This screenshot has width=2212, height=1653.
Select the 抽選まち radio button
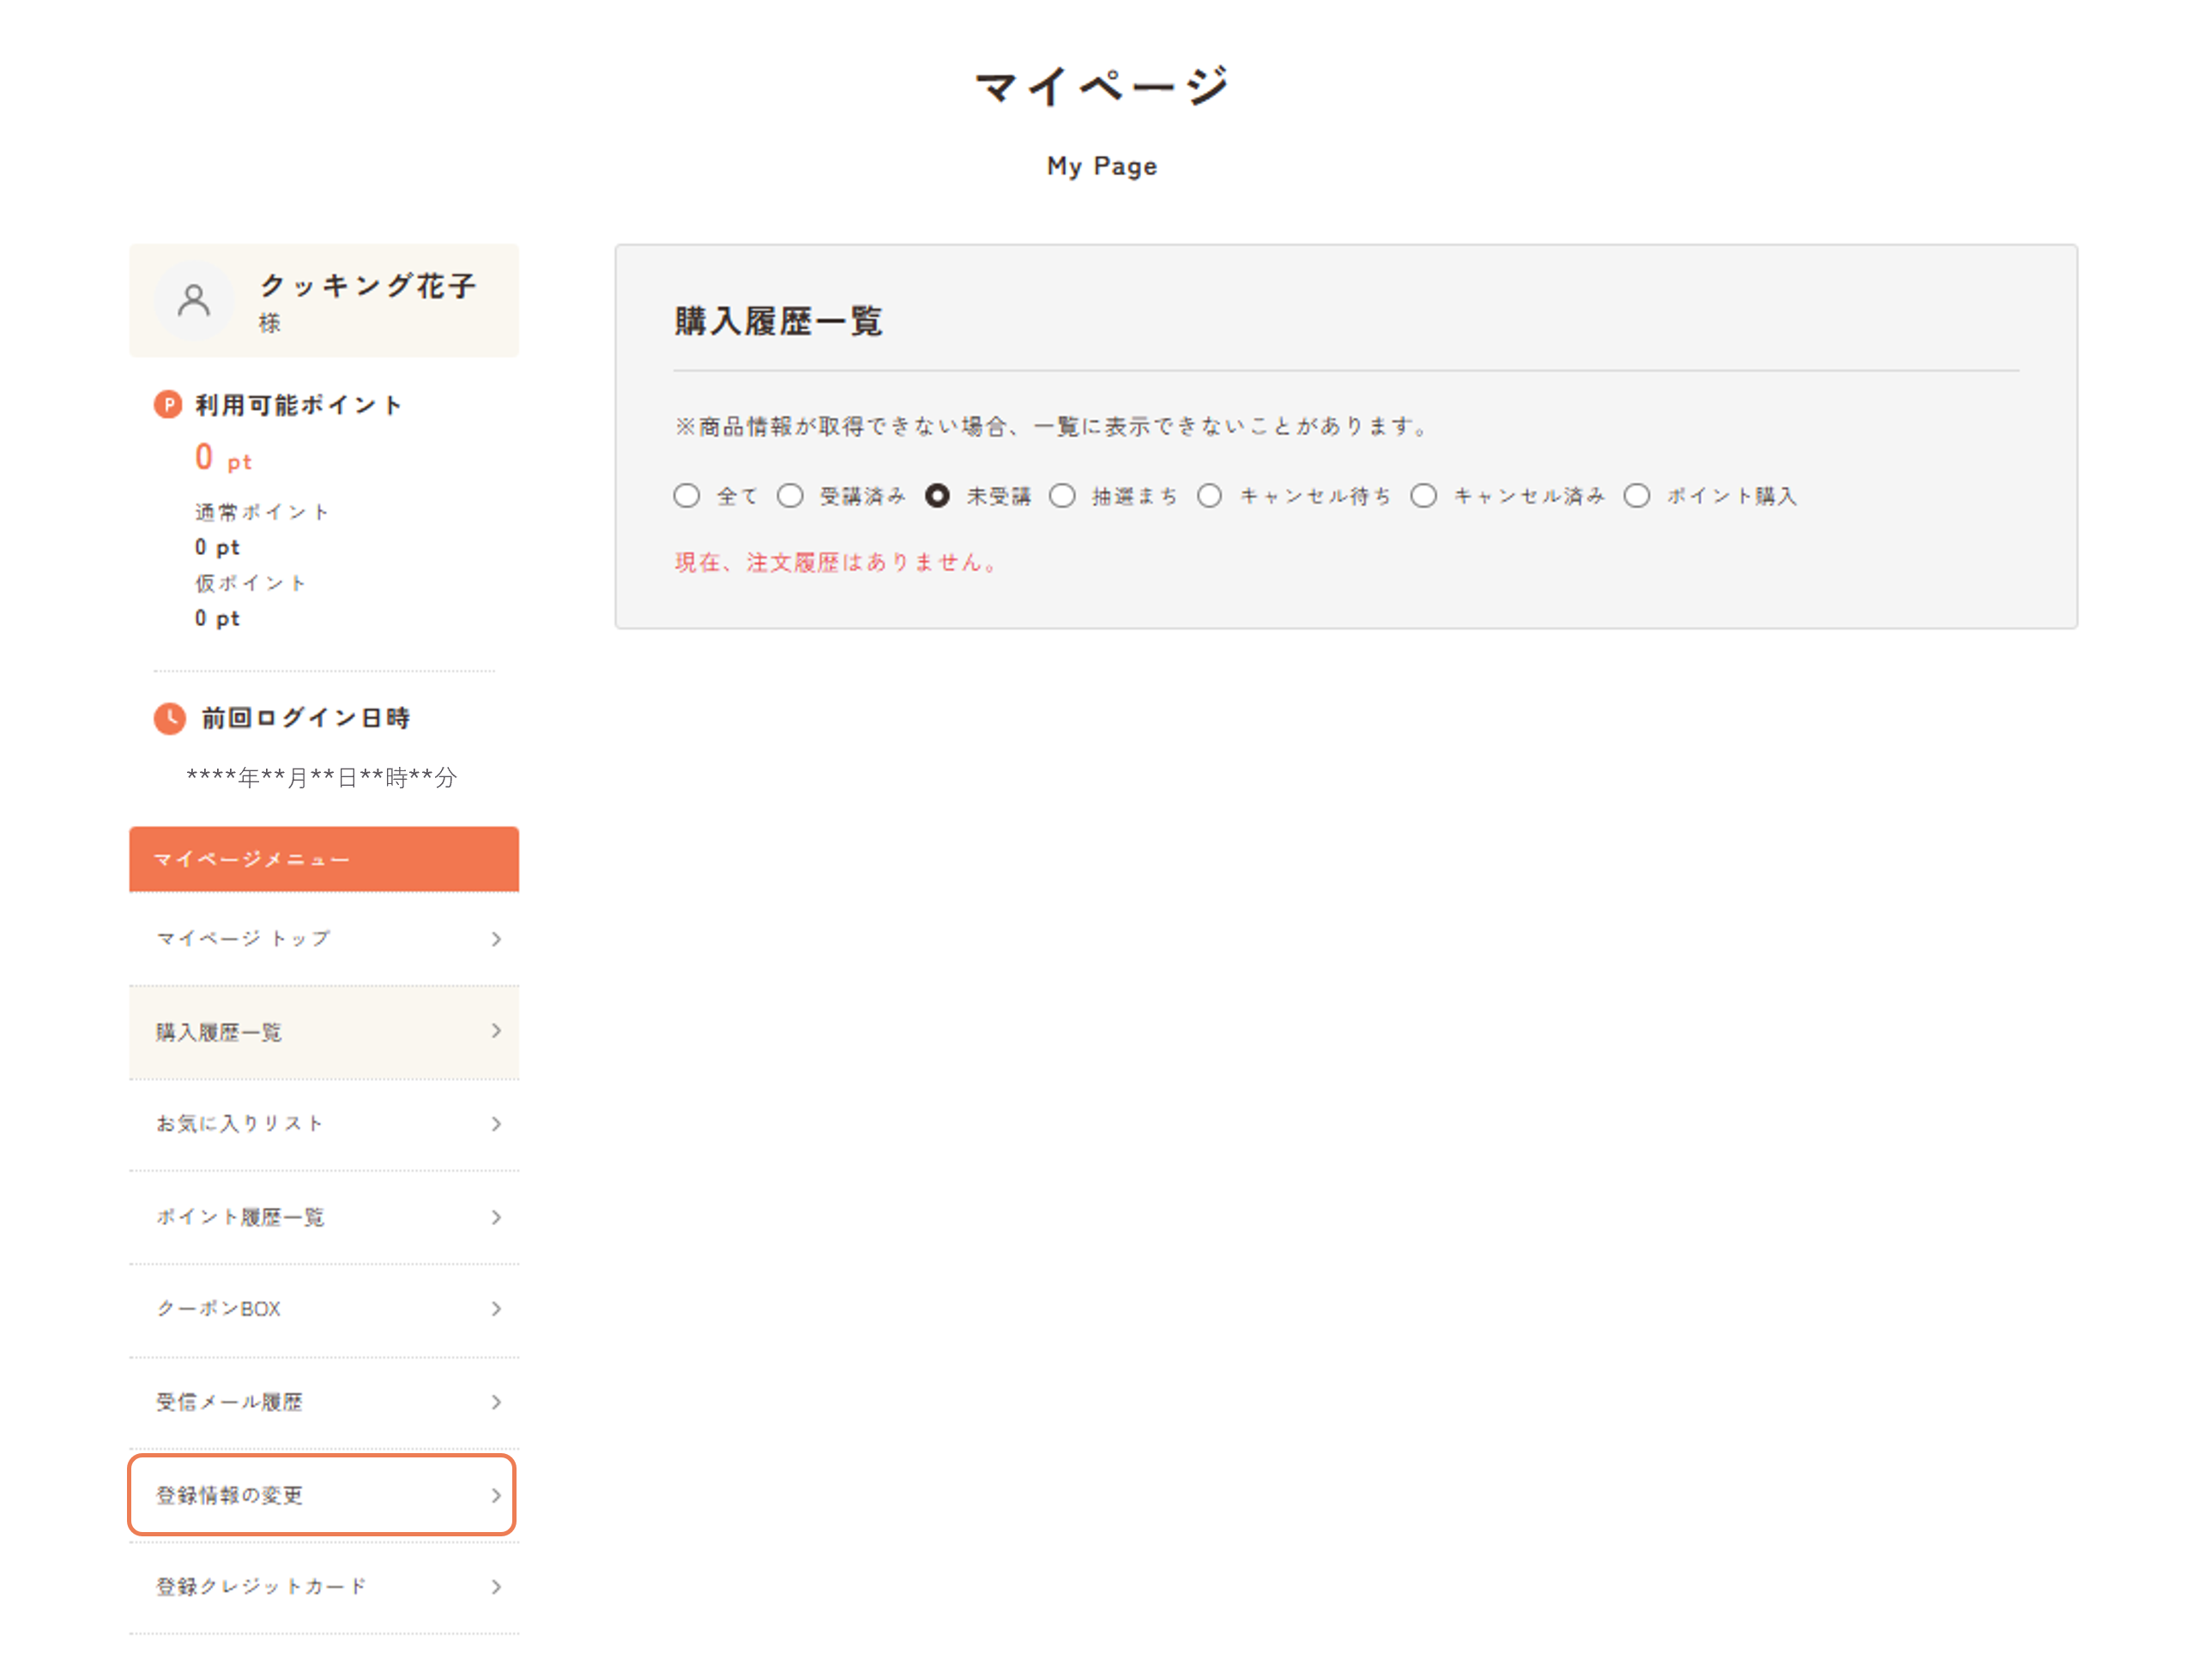[1063, 495]
